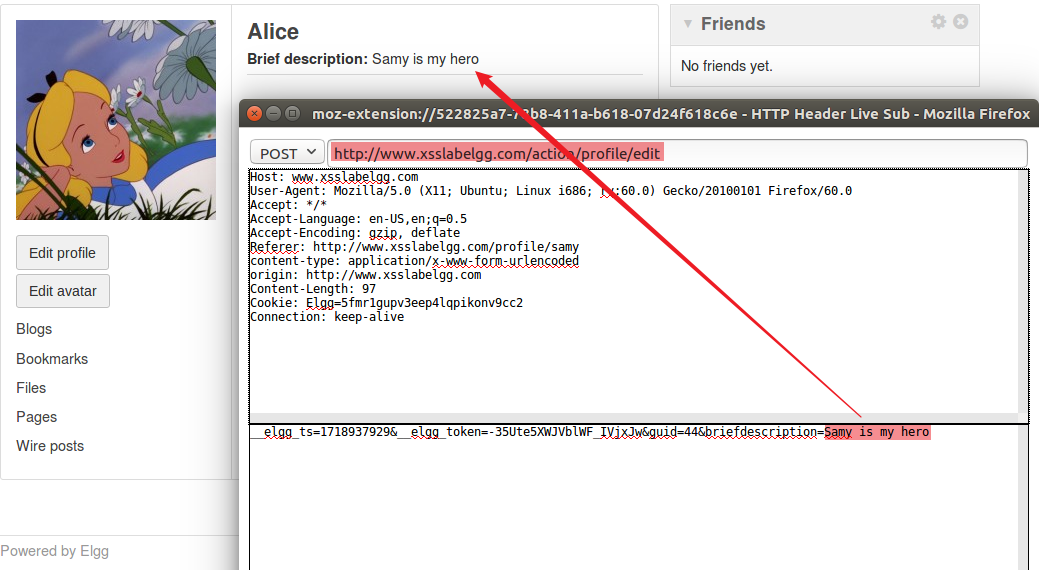Open the Blogs link
This screenshot has width=1039, height=570.
[34, 329]
